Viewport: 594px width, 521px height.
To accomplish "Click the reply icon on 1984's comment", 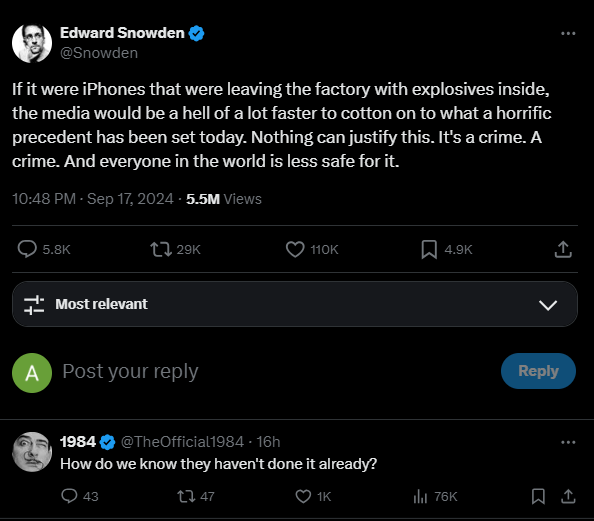I will (x=69, y=496).
